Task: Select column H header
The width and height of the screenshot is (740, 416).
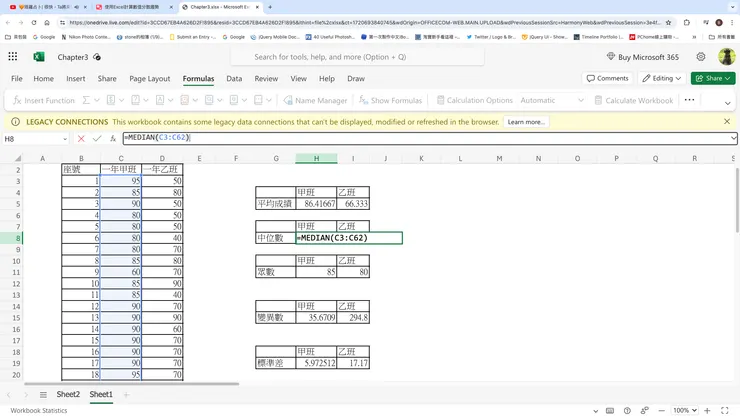Action: point(316,158)
